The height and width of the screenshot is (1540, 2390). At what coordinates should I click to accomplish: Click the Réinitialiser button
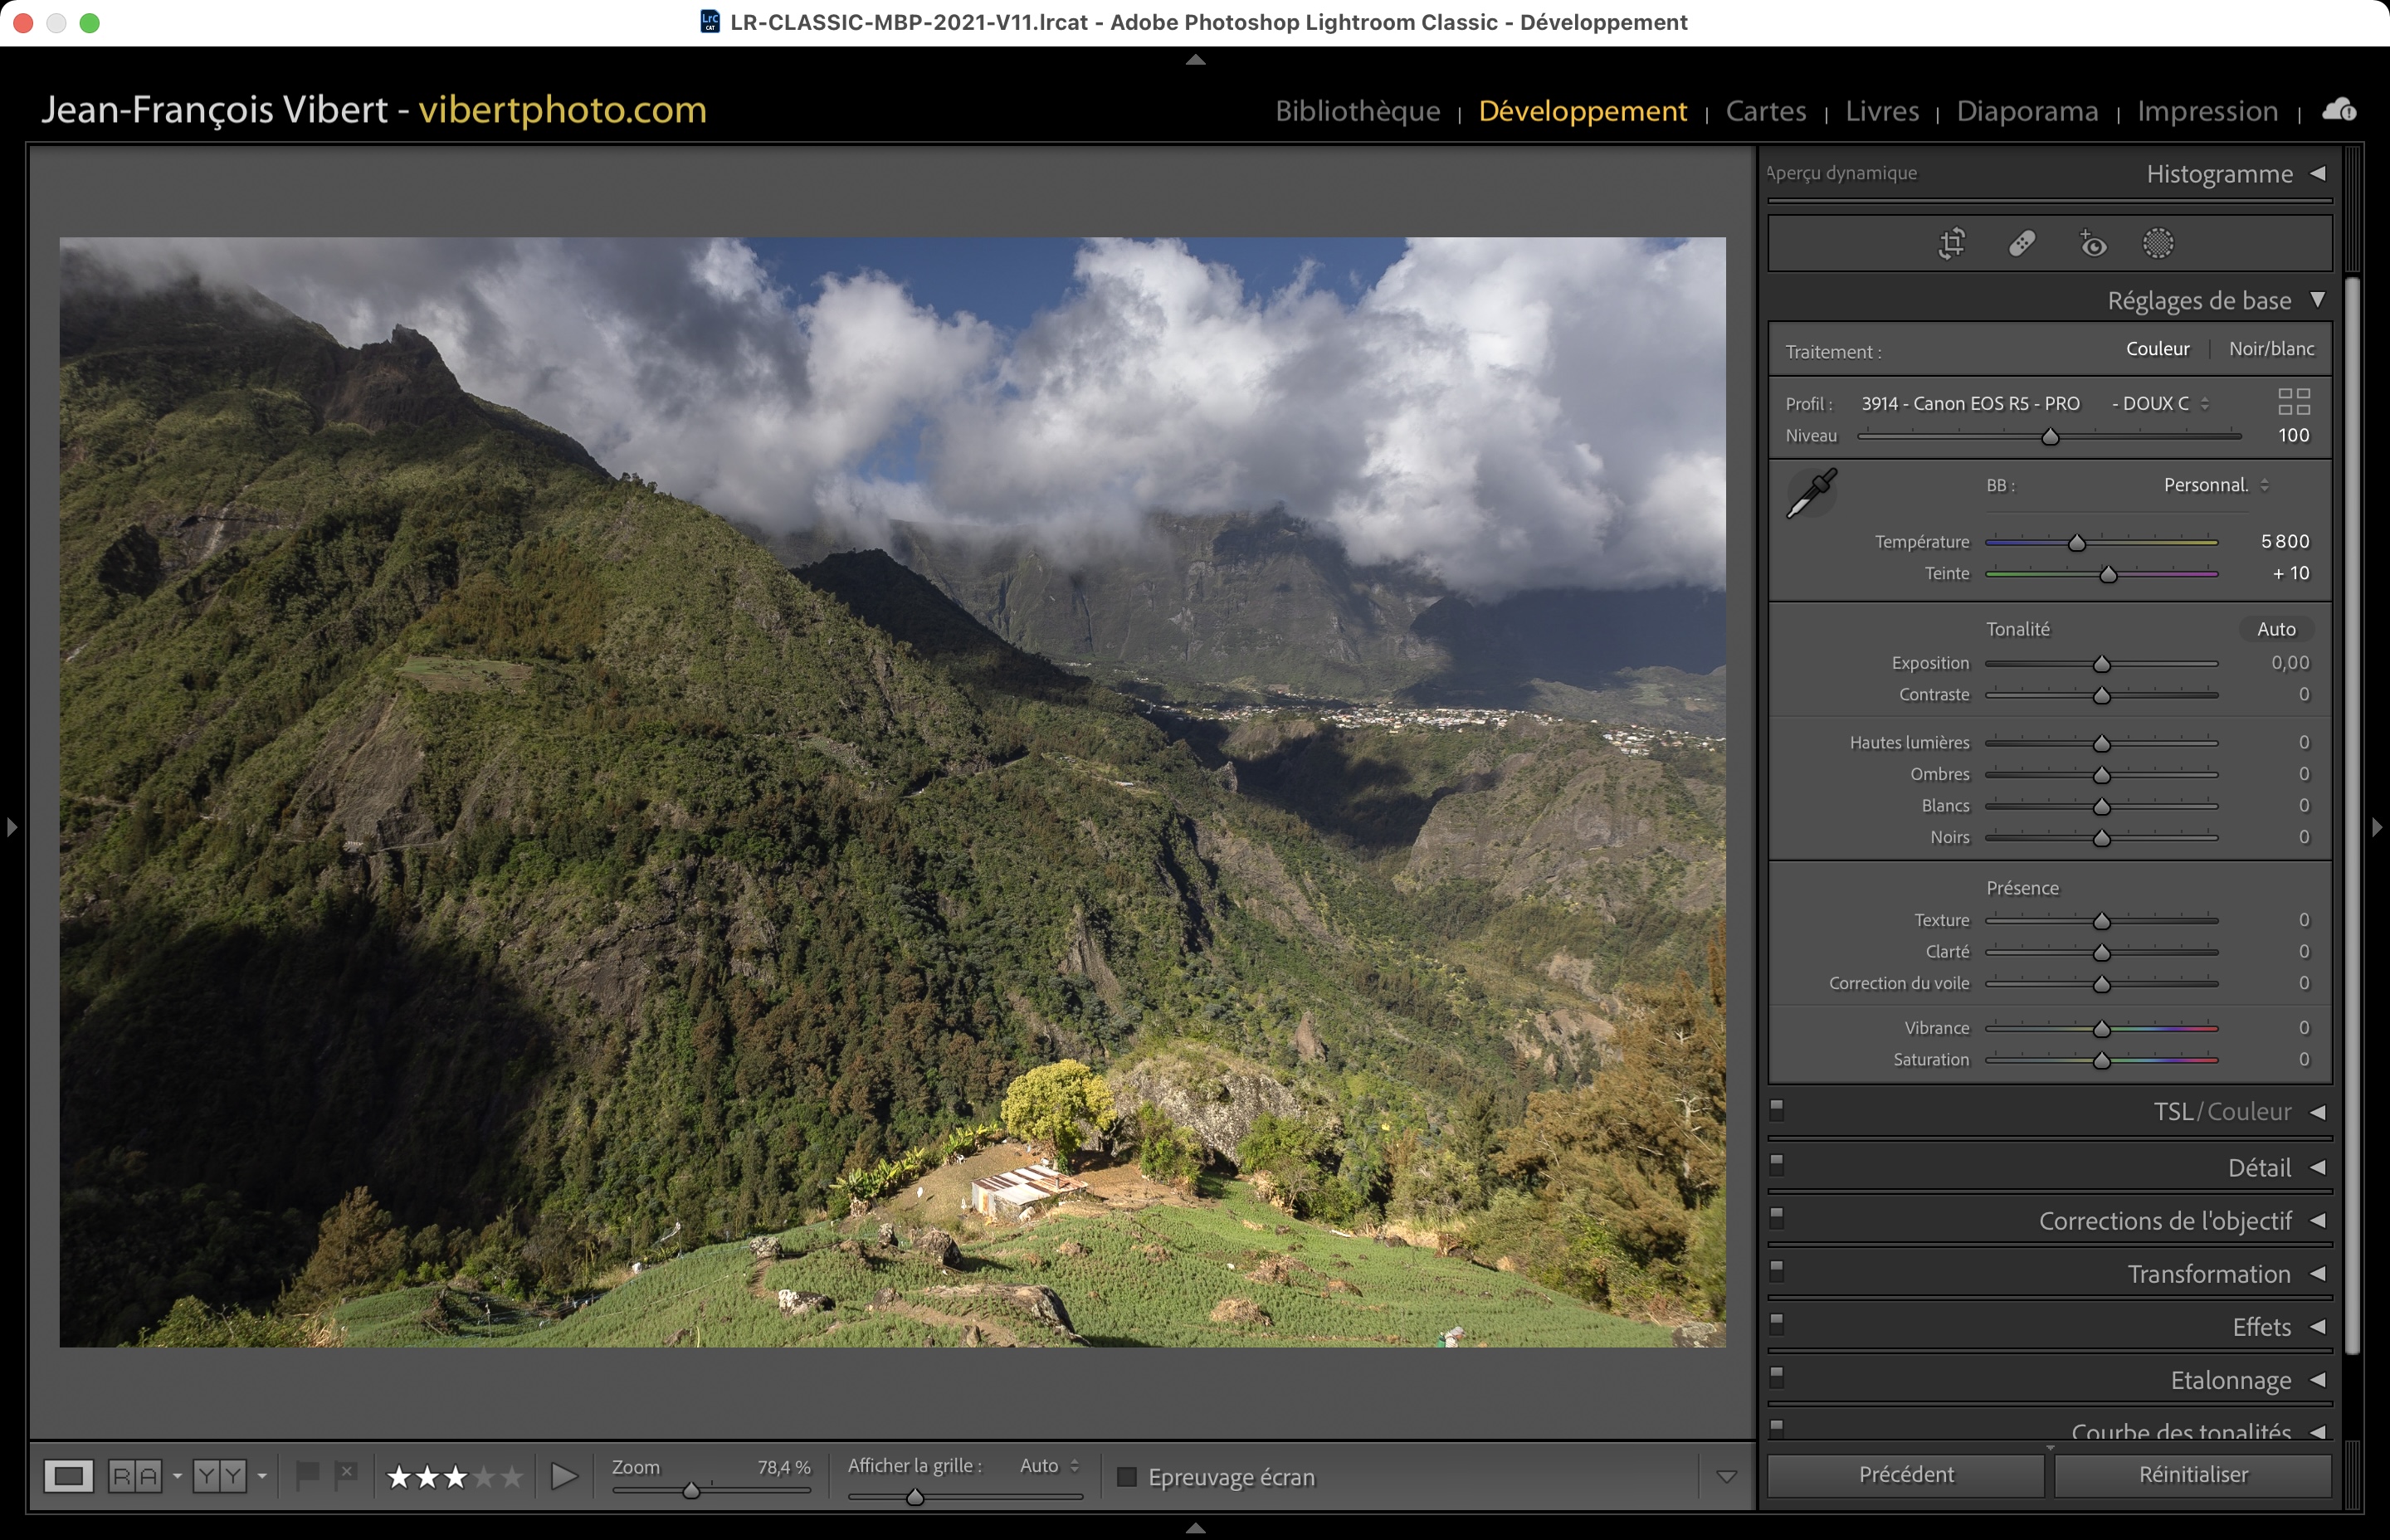pos(2192,1475)
